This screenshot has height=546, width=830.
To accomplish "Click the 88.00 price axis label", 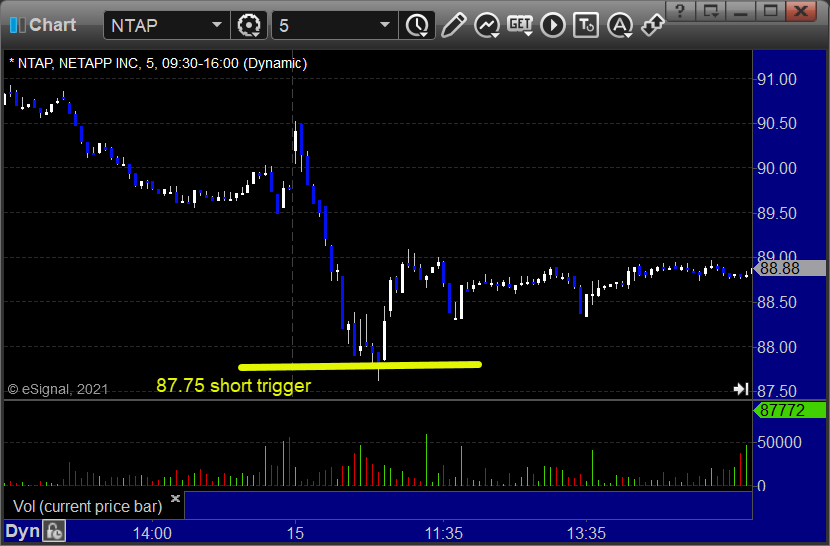I will [777, 347].
